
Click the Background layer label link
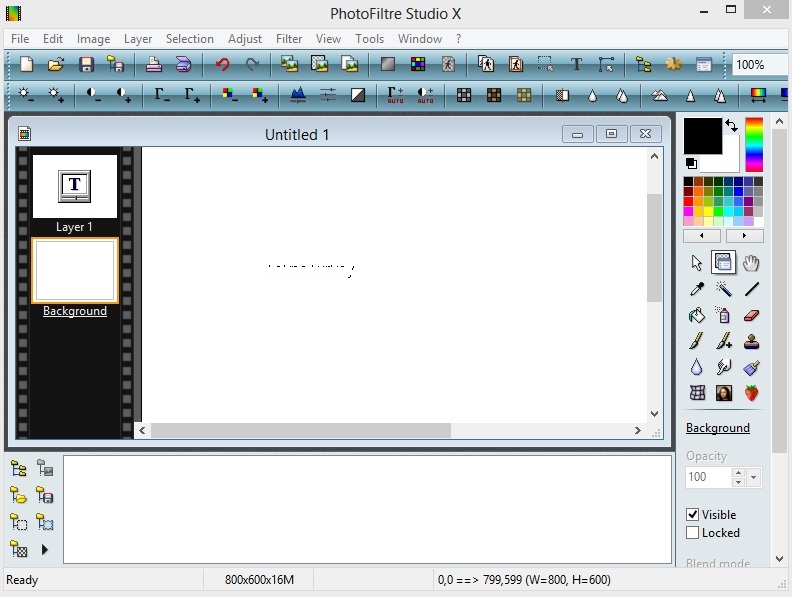(x=75, y=311)
